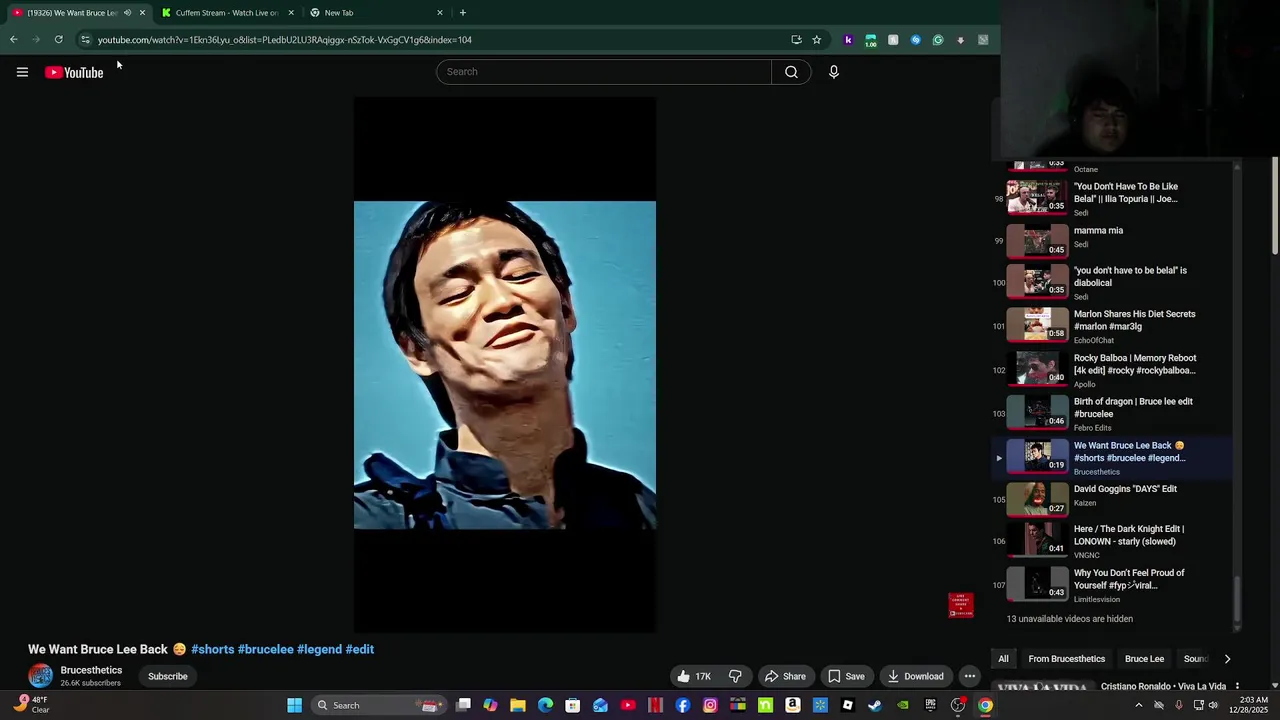The width and height of the screenshot is (1280, 720).
Task: Open 'Why You Don't Feel Proud' video
Action: click(1110, 585)
